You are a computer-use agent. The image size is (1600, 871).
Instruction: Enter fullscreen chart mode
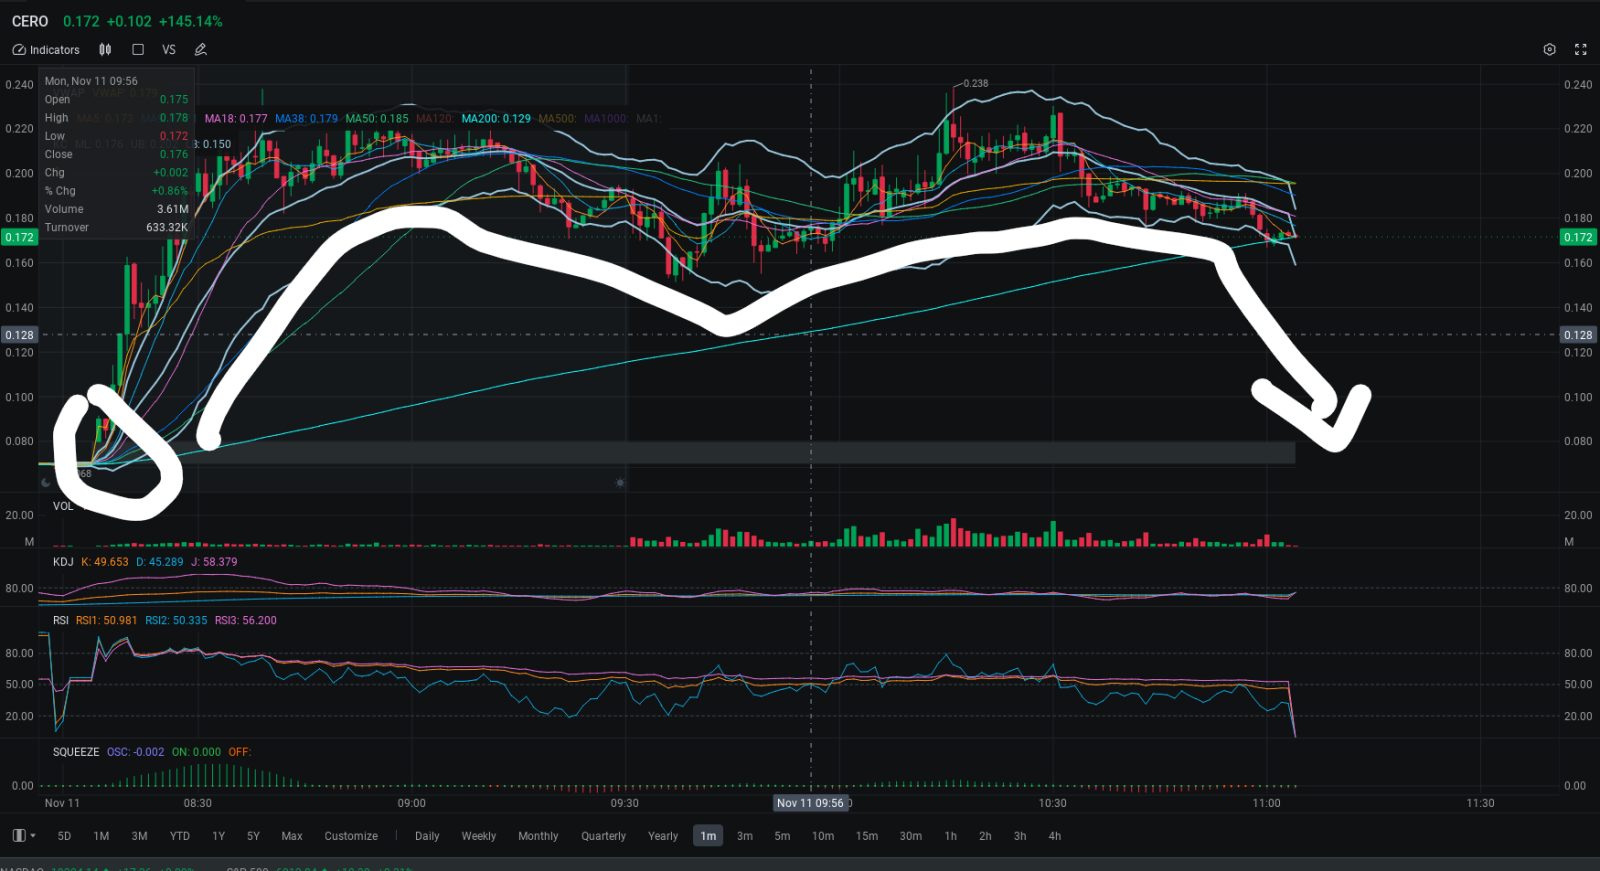click(1581, 50)
